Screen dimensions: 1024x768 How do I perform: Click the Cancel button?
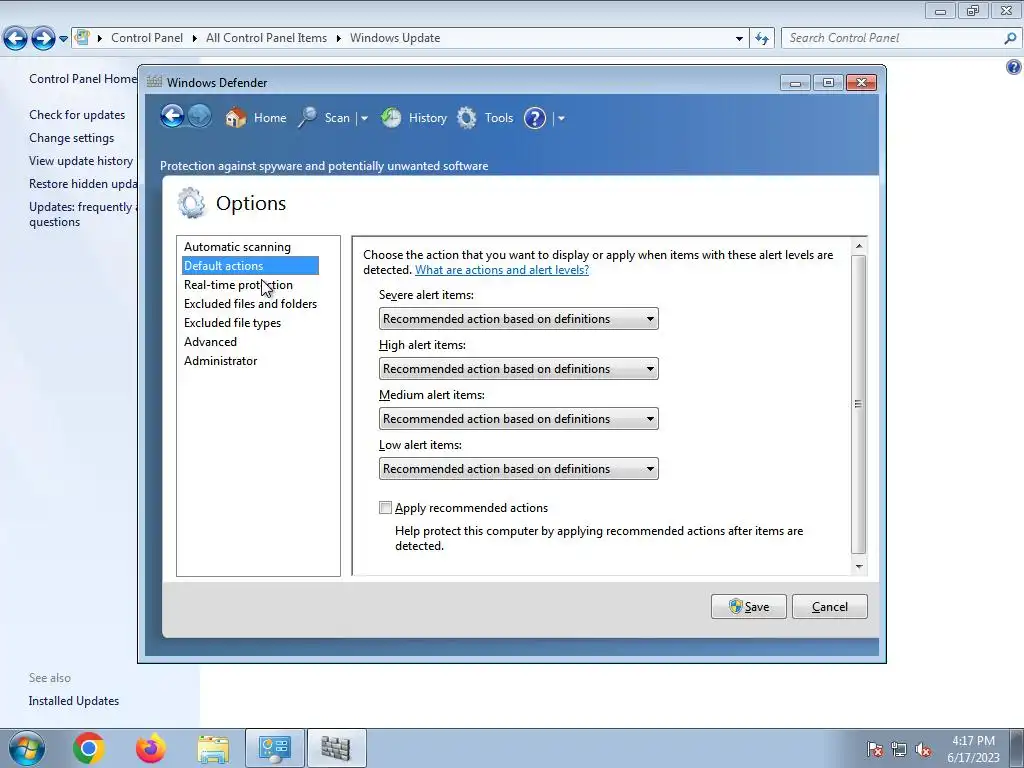829,607
